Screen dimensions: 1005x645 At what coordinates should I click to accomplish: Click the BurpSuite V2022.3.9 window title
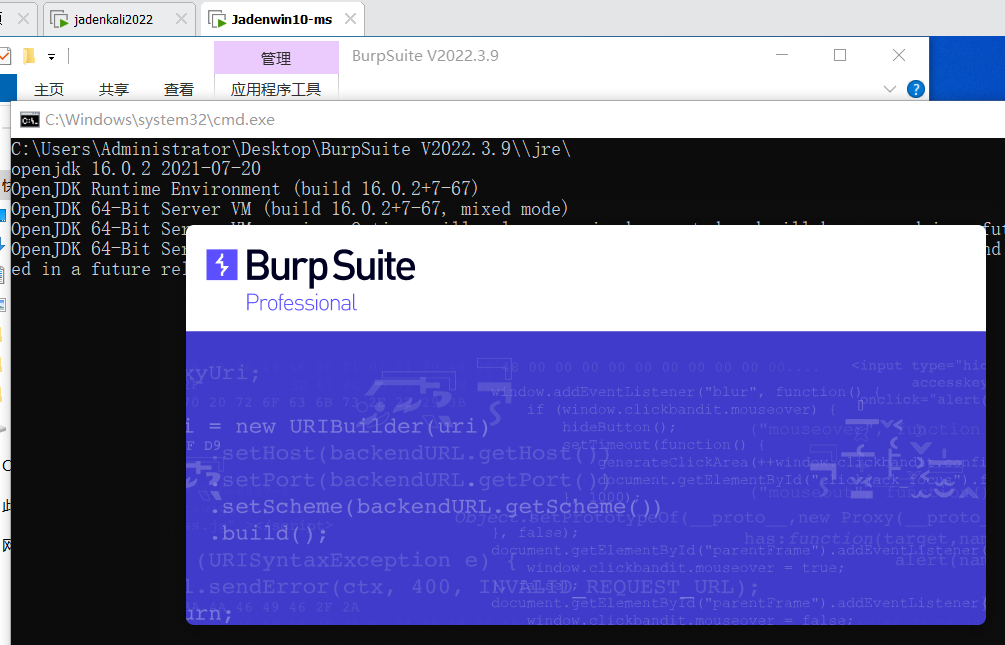point(425,56)
